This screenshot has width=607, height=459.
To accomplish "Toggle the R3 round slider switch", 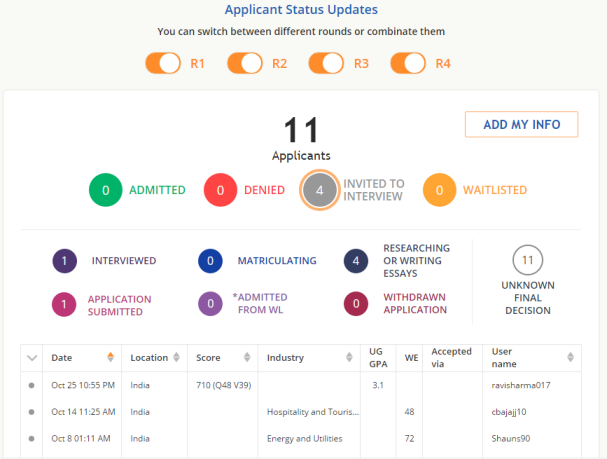I will click(326, 64).
